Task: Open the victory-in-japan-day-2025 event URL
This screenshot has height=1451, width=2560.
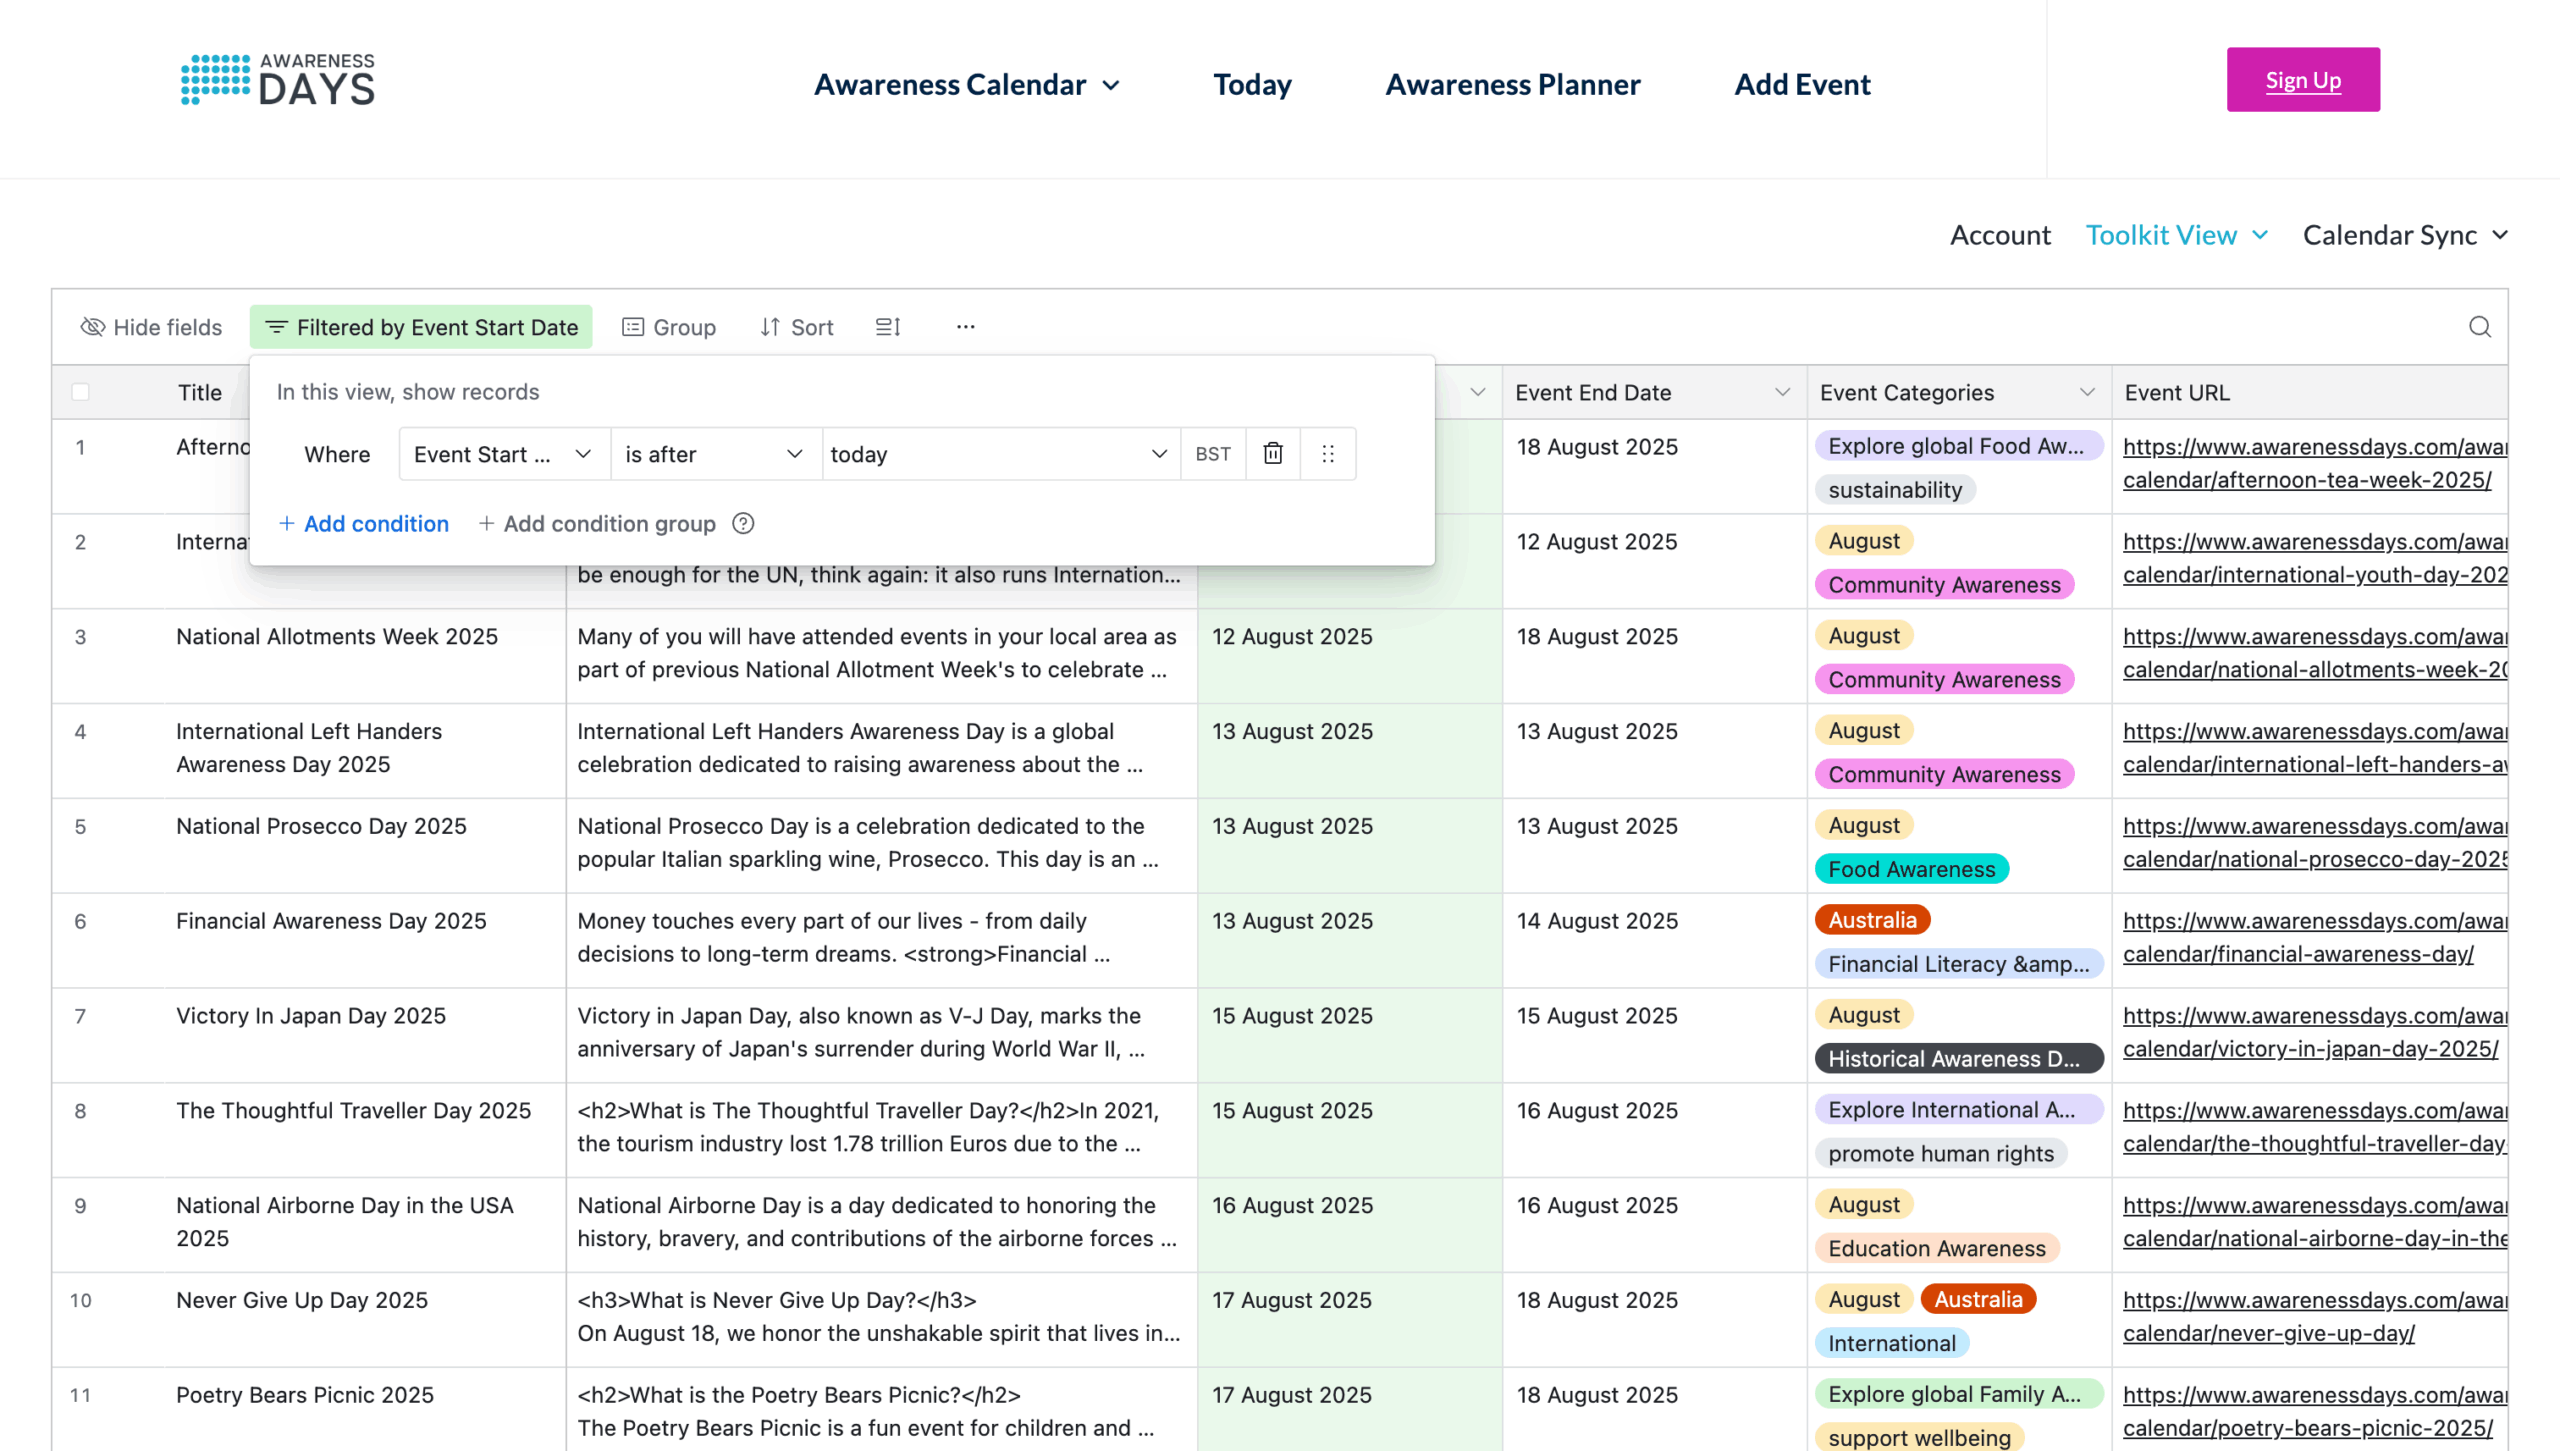Action: click(2310, 1049)
